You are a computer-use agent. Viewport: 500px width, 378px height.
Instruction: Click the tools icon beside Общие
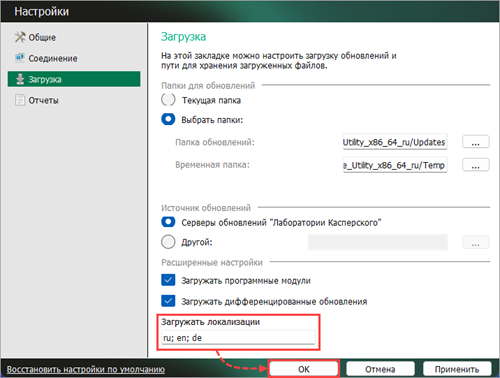[x=20, y=37]
